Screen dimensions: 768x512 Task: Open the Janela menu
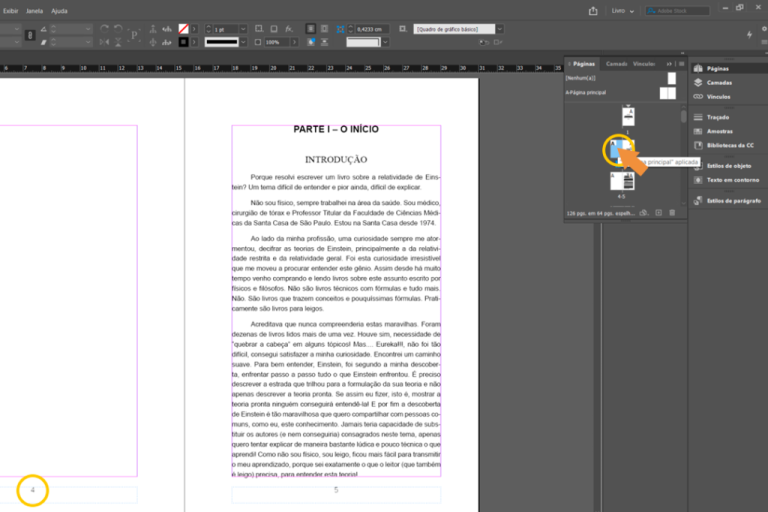[x=34, y=11]
